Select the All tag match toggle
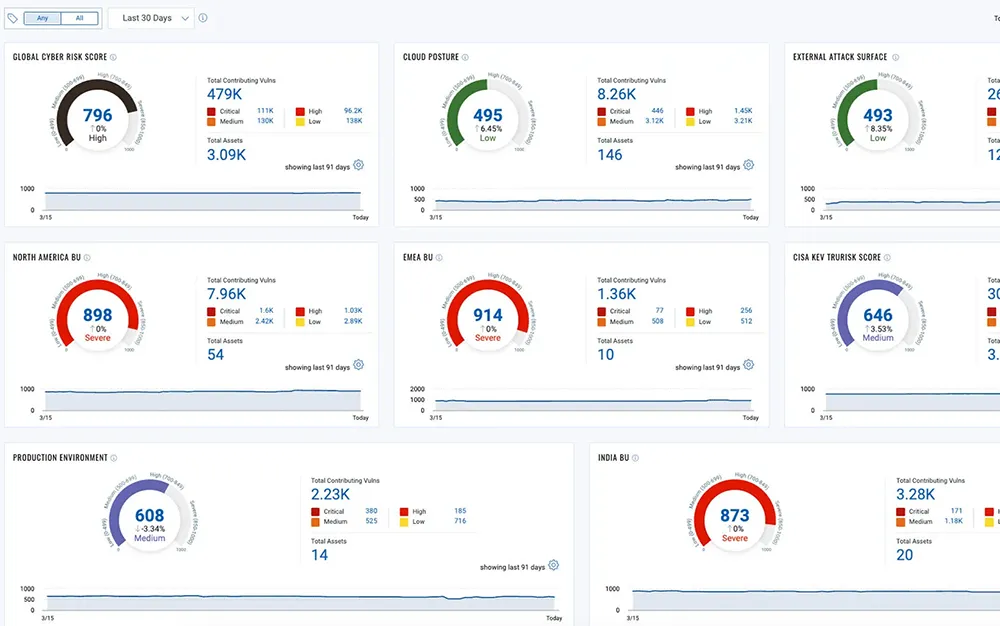1000x626 pixels. 80,18
